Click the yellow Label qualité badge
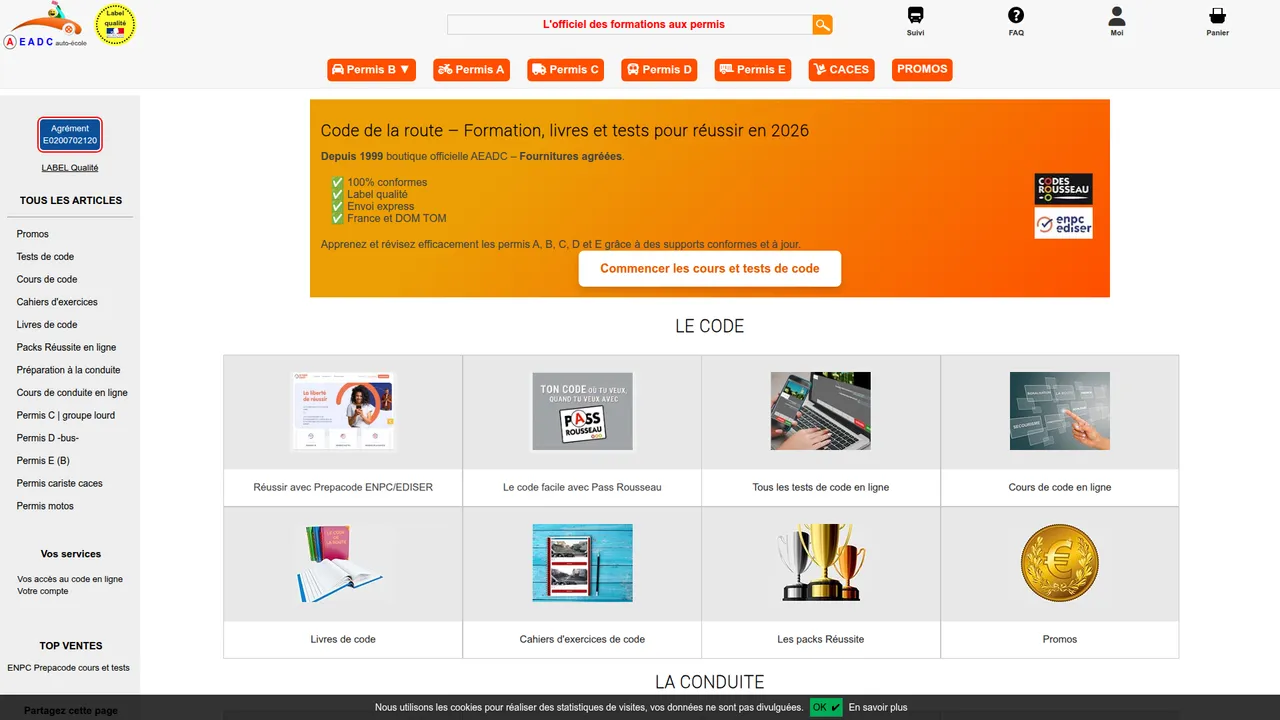 coord(115,25)
